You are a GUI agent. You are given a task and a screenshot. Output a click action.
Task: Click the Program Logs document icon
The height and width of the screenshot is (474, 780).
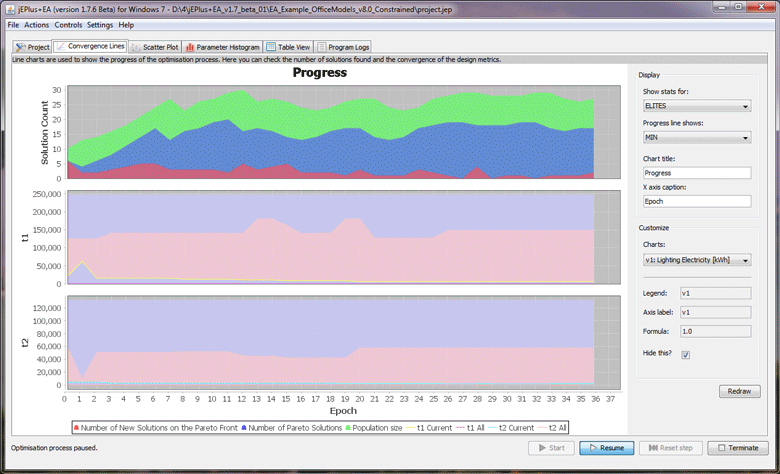[322, 47]
